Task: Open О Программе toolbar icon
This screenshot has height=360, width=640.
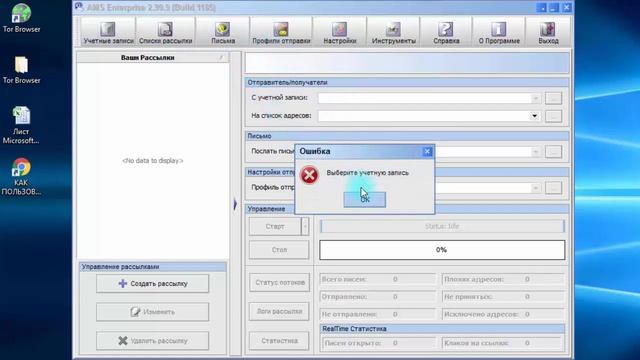Action: (x=499, y=32)
